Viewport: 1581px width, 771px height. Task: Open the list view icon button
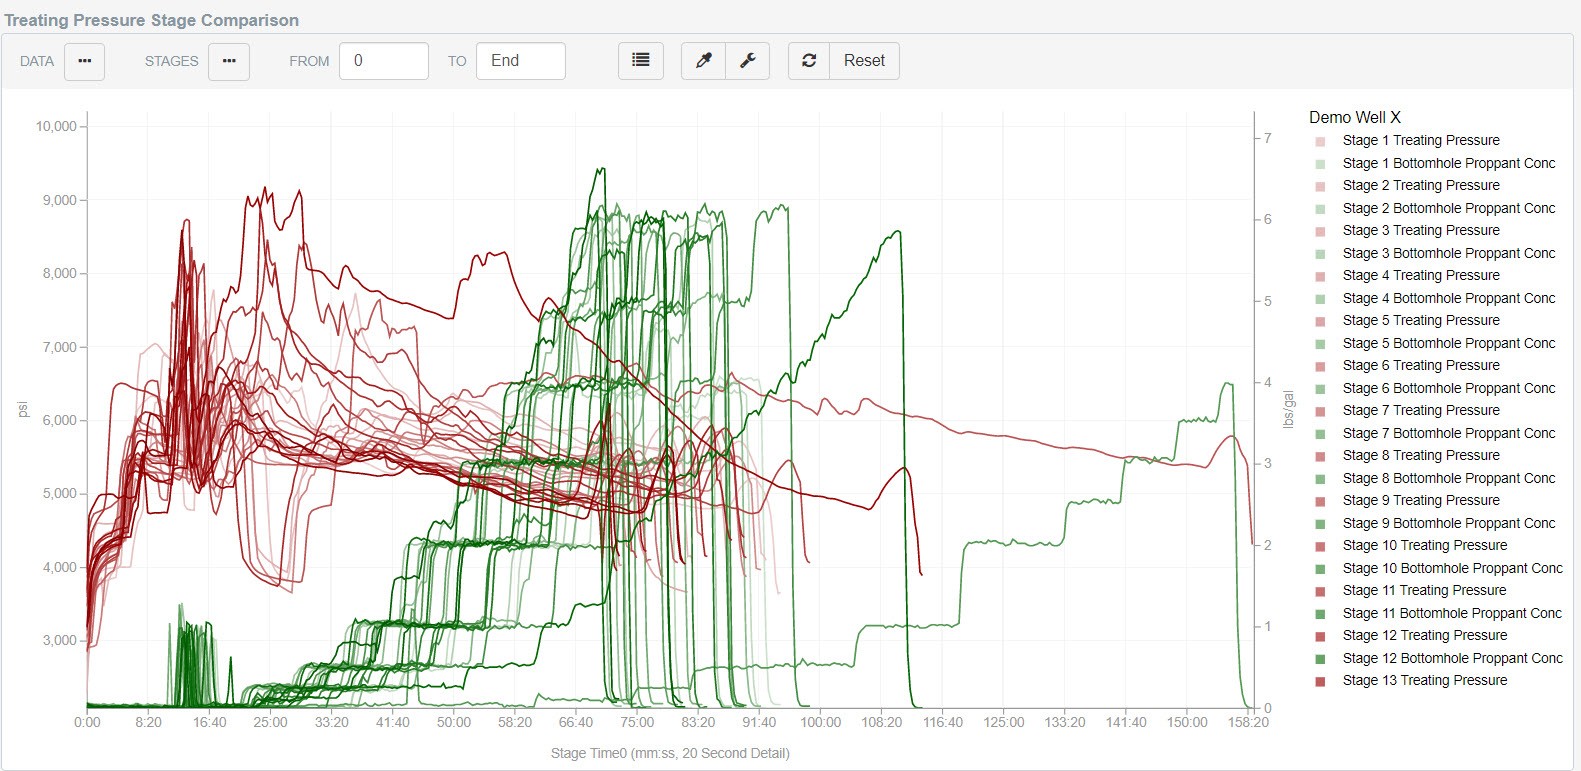coord(641,61)
